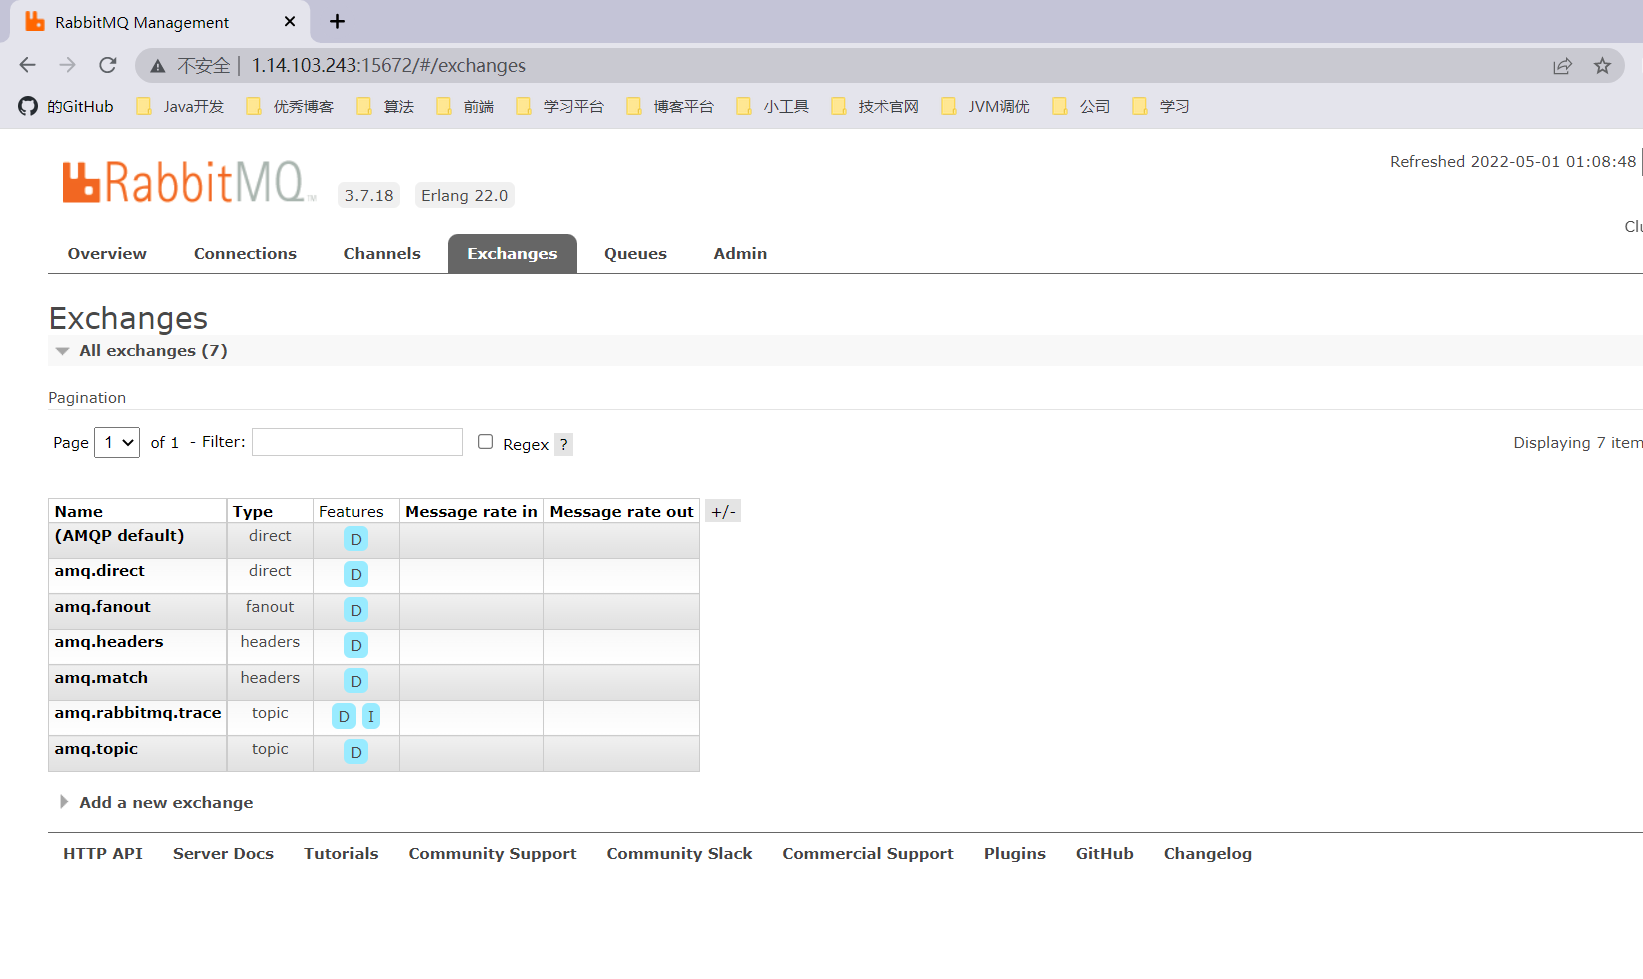Click the durable D badge for amq.direct
Screen dimensions: 1643x979
point(356,574)
